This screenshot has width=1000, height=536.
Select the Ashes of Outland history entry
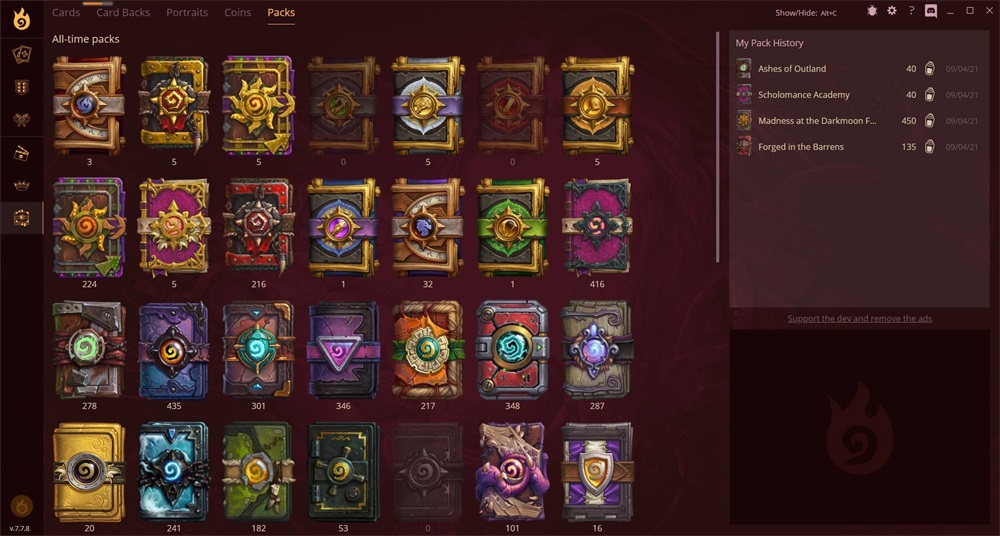pos(857,68)
